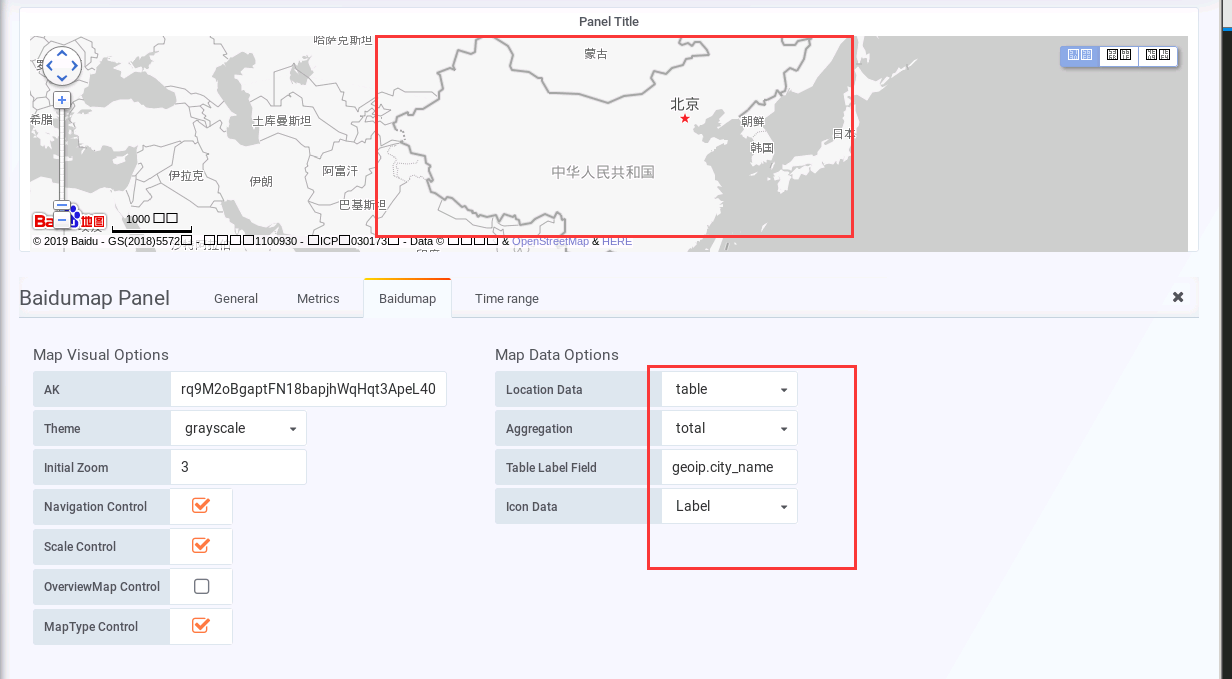Expand the Aggregation dropdown set to total
This screenshot has width=1232, height=679.
[x=728, y=428]
